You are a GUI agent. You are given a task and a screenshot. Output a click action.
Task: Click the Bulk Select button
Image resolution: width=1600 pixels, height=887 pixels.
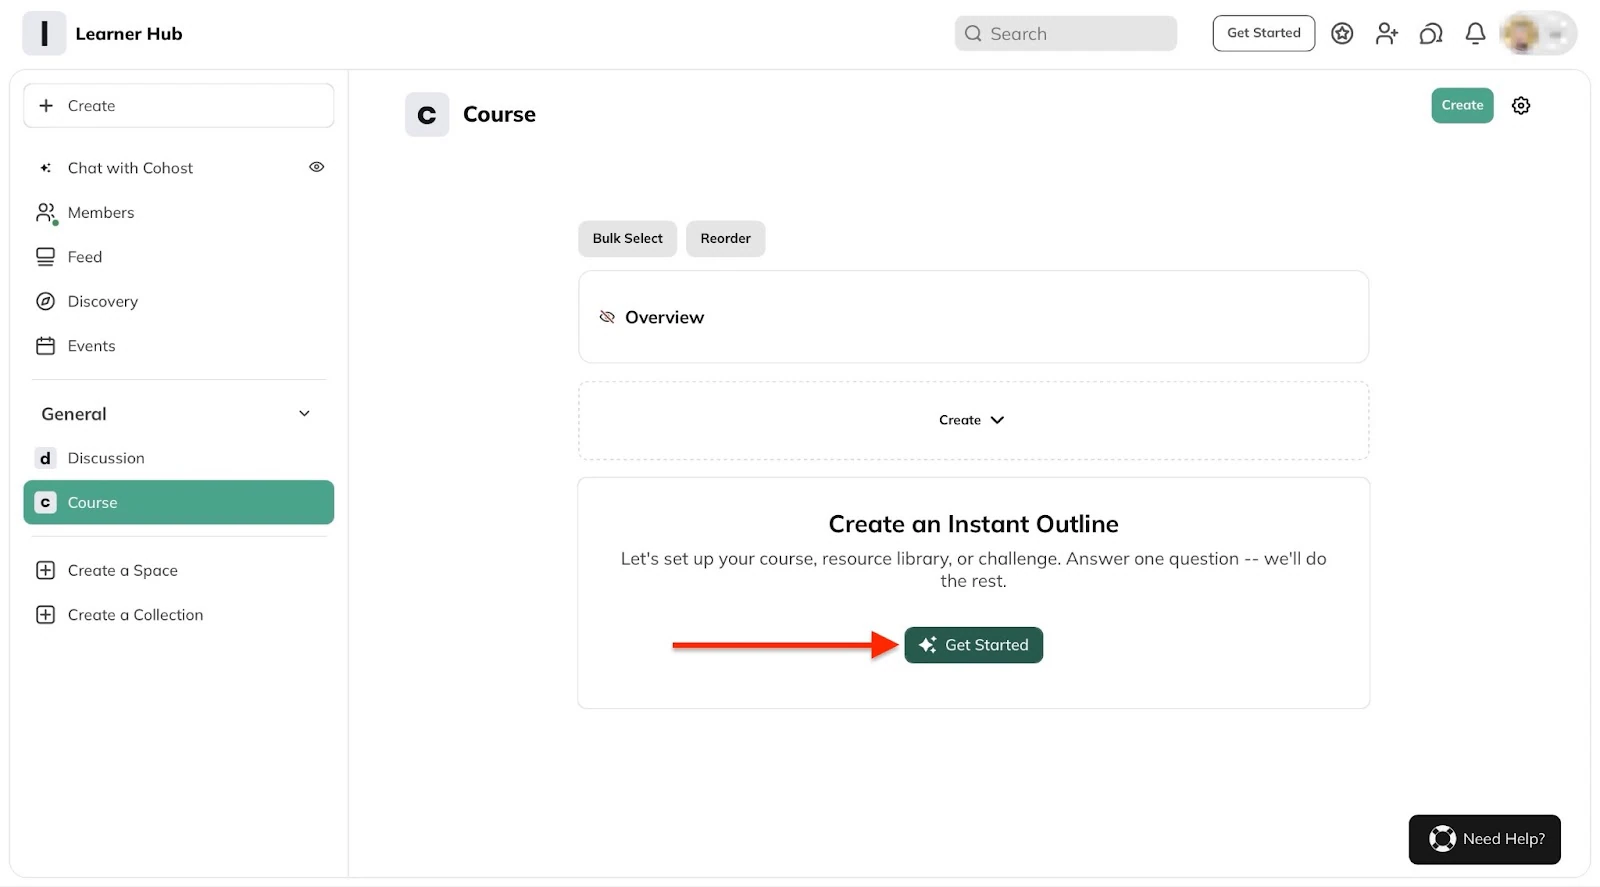click(x=627, y=238)
